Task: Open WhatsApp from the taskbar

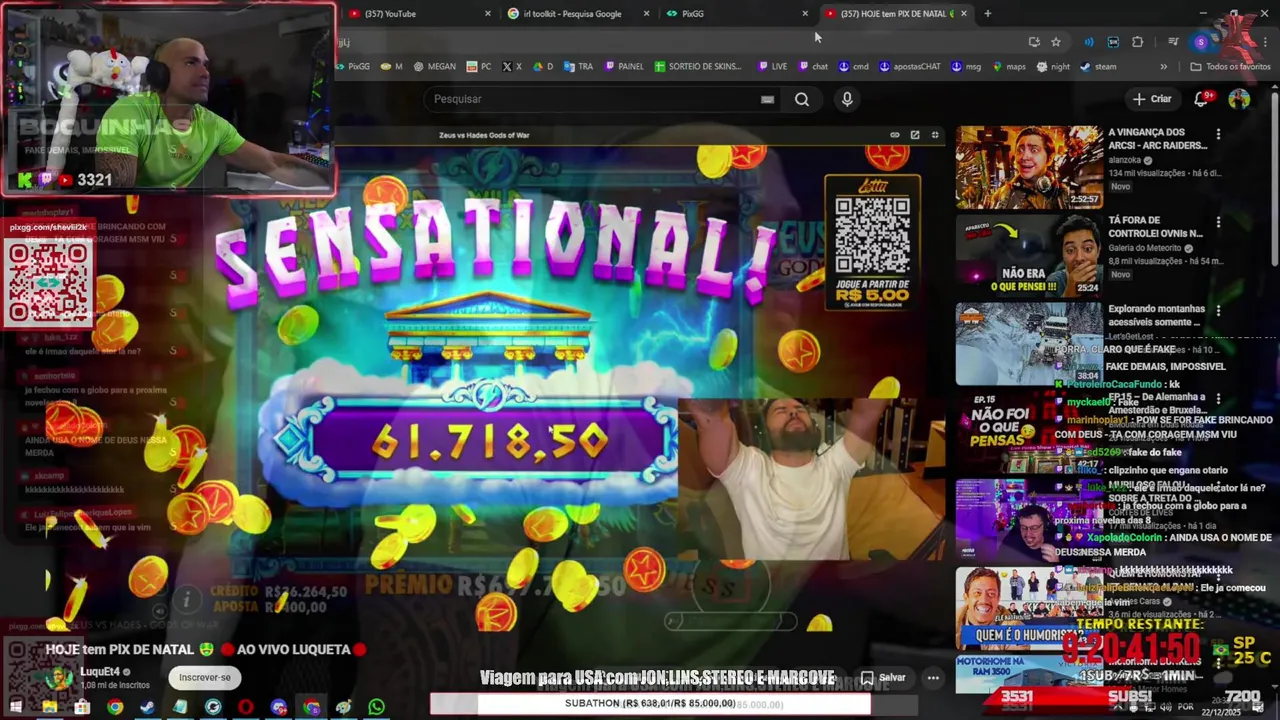Action: pos(376,707)
